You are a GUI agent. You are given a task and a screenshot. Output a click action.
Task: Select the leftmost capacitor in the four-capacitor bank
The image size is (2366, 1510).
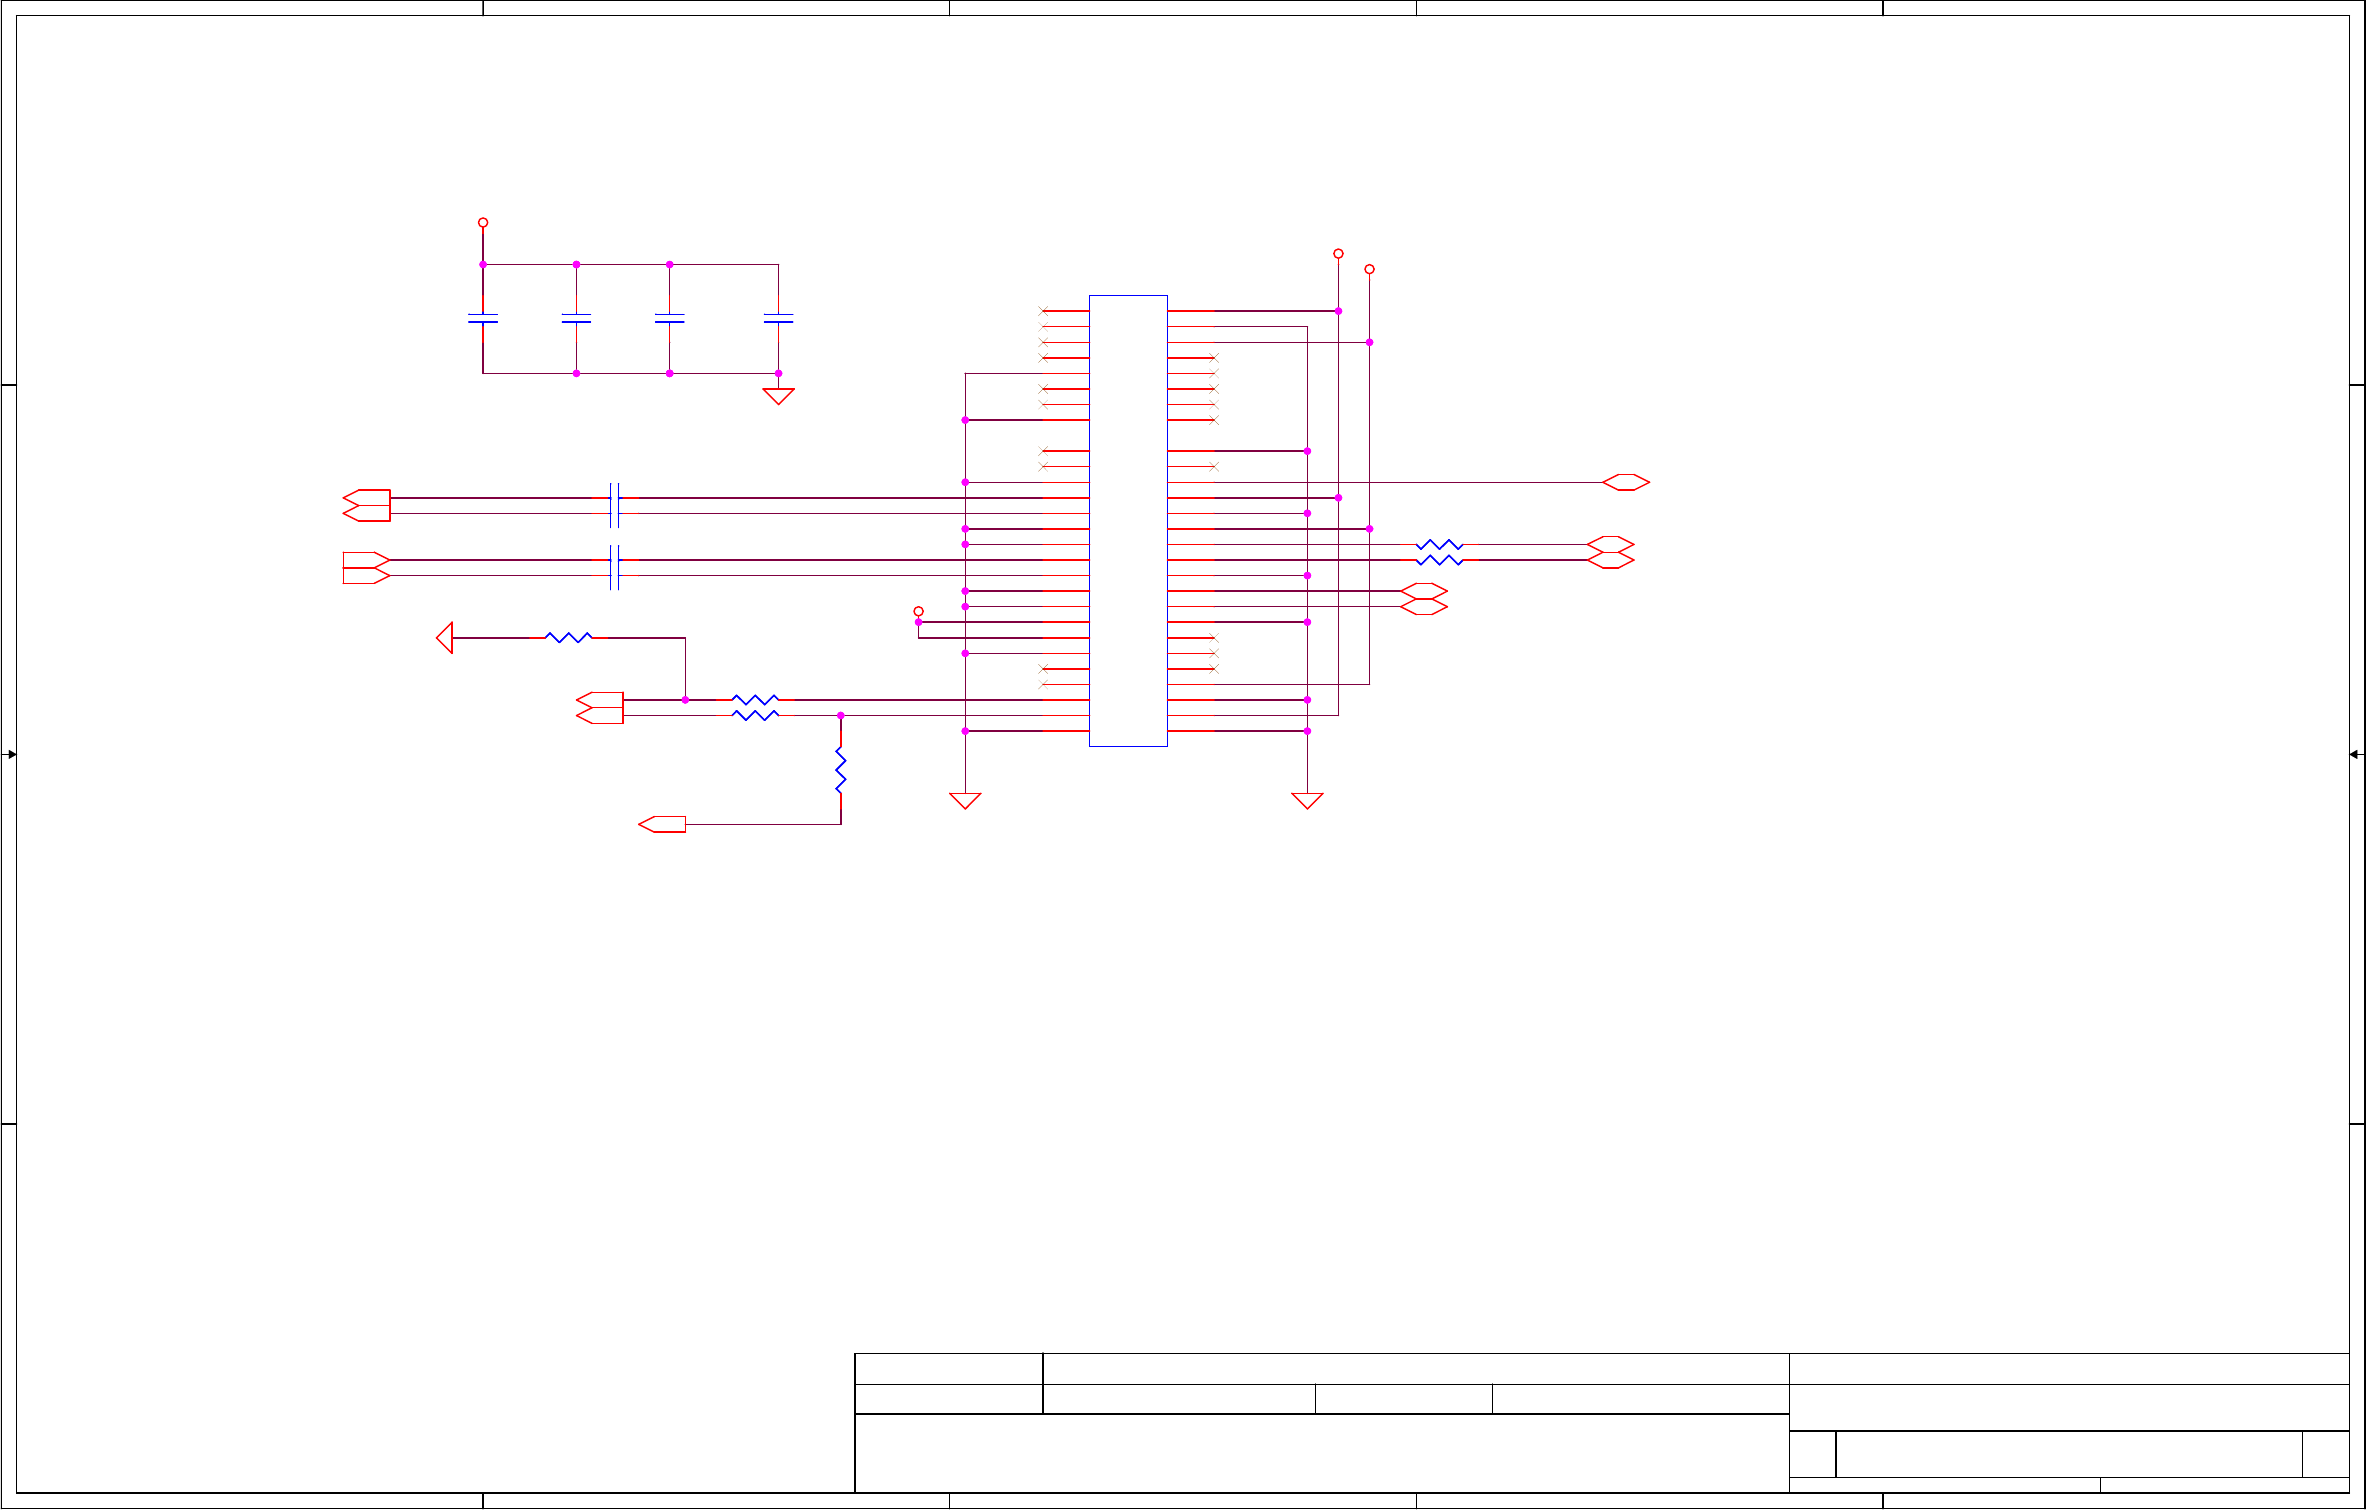(x=483, y=319)
